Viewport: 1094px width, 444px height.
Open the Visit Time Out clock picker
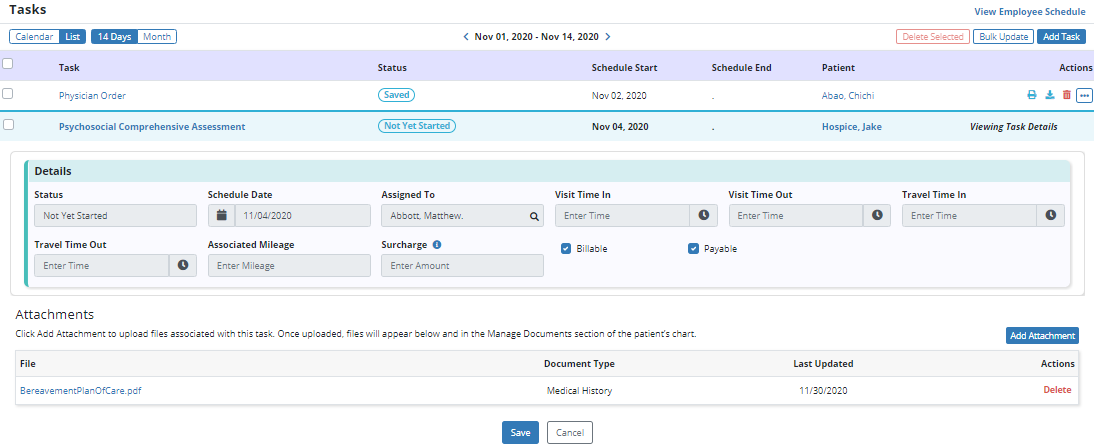[x=877, y=215]
